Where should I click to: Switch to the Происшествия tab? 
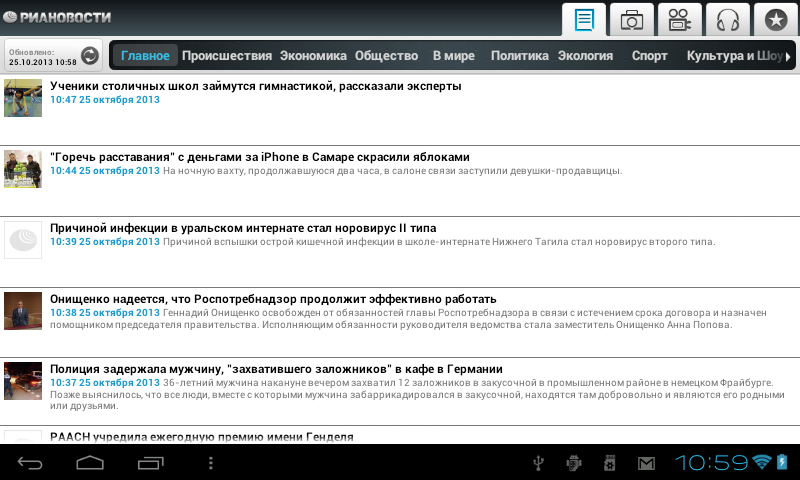pyautogui.click(x=227, y=56)
